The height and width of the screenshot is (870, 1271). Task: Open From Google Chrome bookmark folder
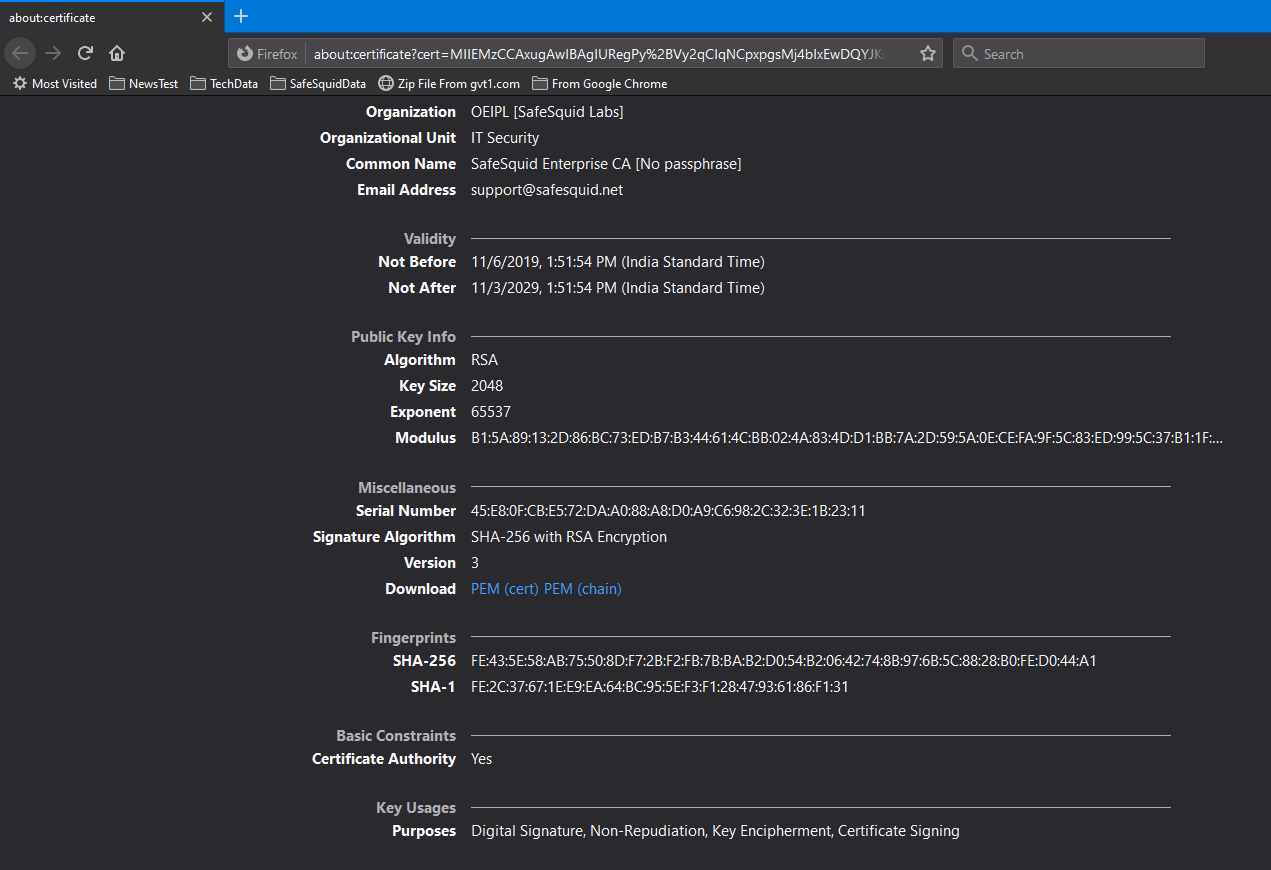click(599, 84)
